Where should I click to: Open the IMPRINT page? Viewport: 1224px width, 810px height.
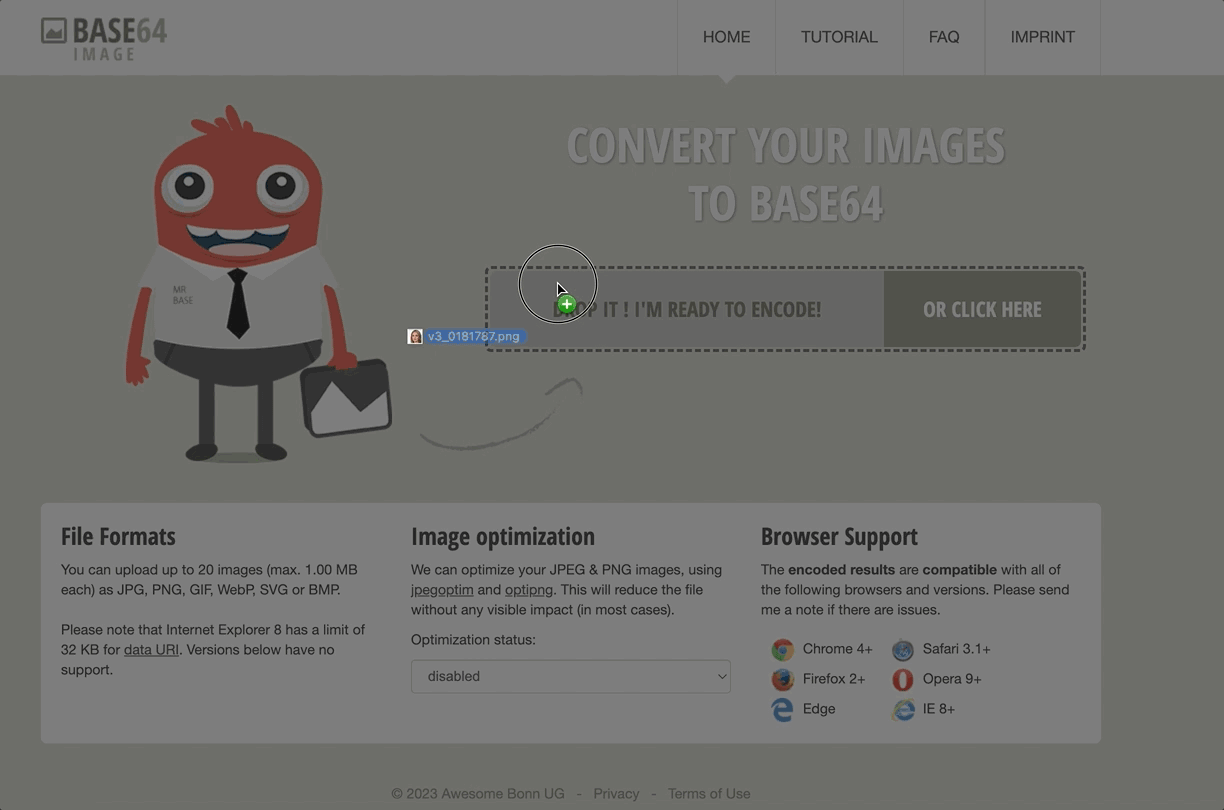pos(1043,37)
